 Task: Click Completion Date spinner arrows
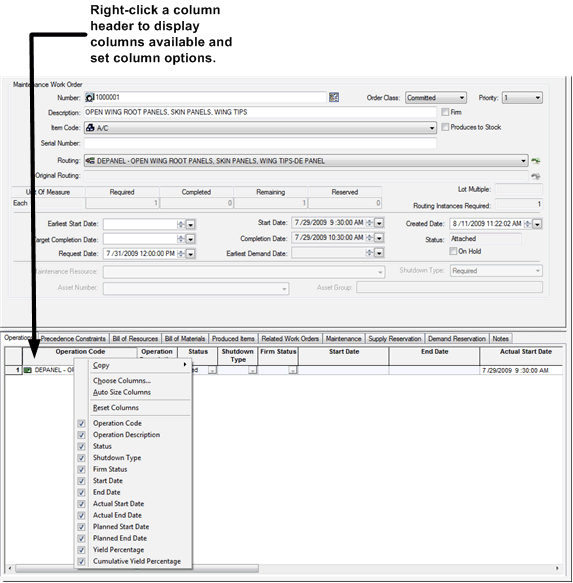coord(370,238)
